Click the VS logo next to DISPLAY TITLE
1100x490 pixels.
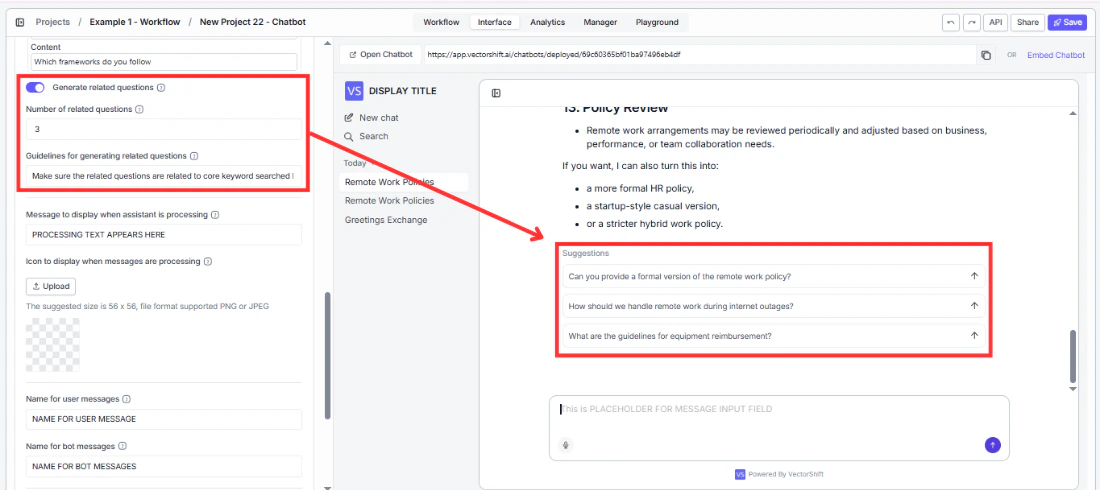354,91
